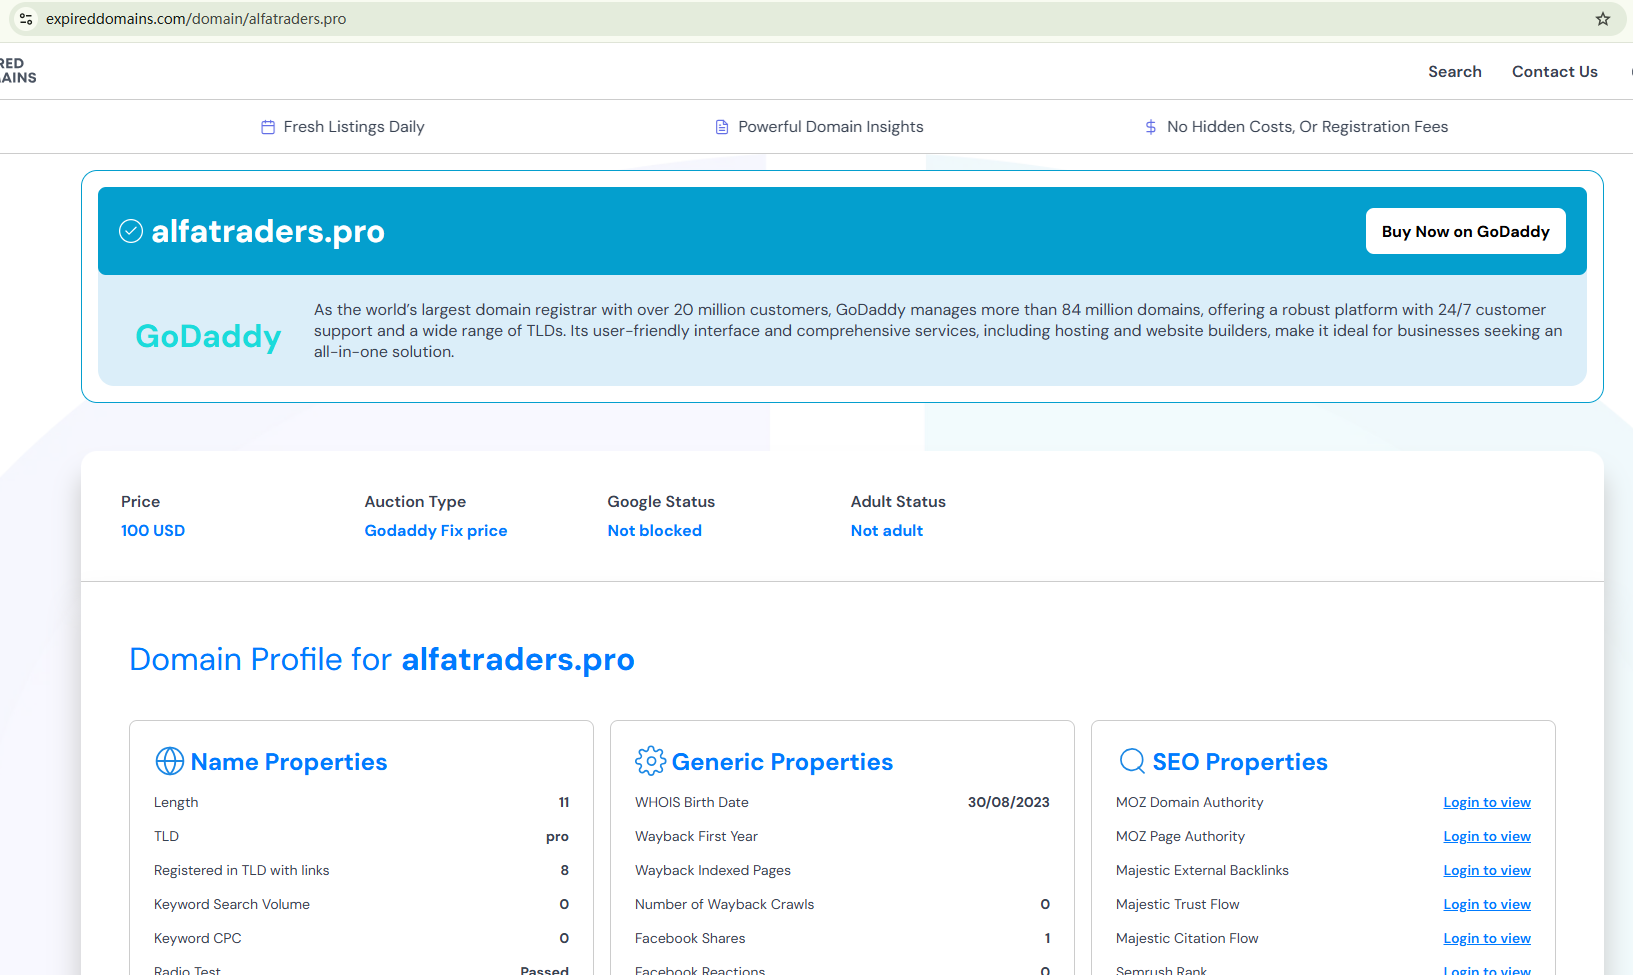This screenshot has width=1633, height=975.
Task: Click the SEO Properties heading
Action: 1240,762
